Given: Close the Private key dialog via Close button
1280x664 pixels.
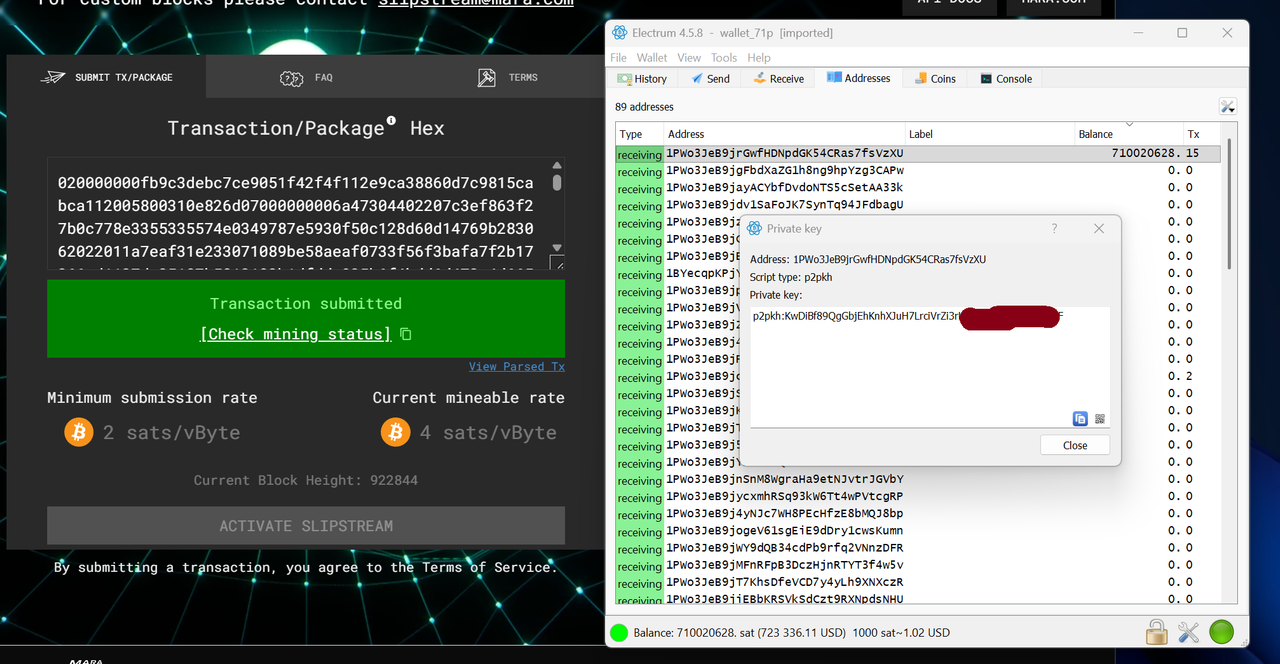Looking at the screenshot, I should pos(1075,445).
